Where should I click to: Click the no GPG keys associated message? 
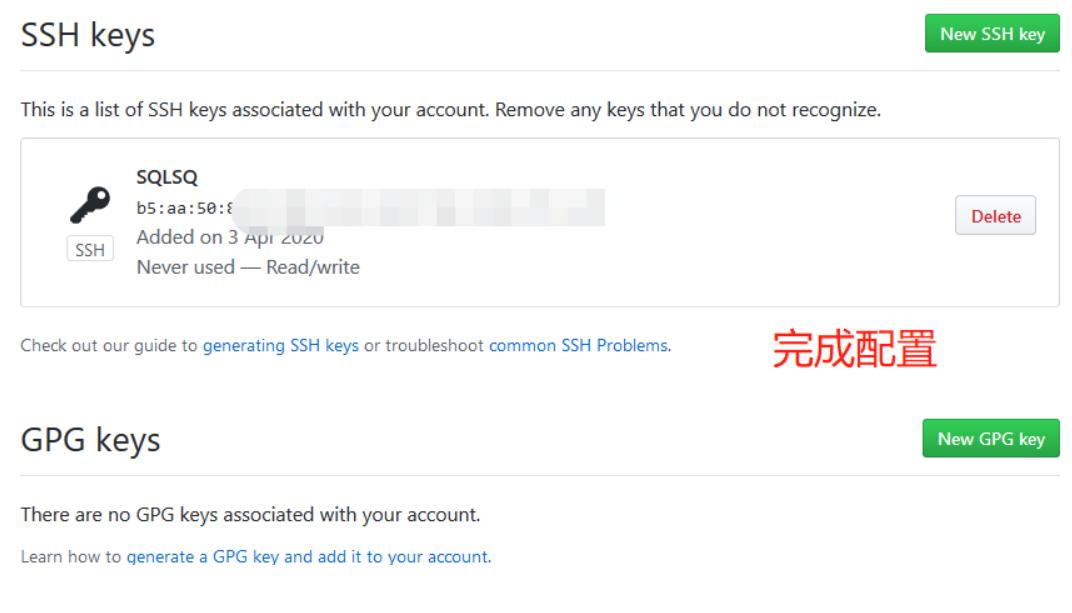[x=250, y=516]
